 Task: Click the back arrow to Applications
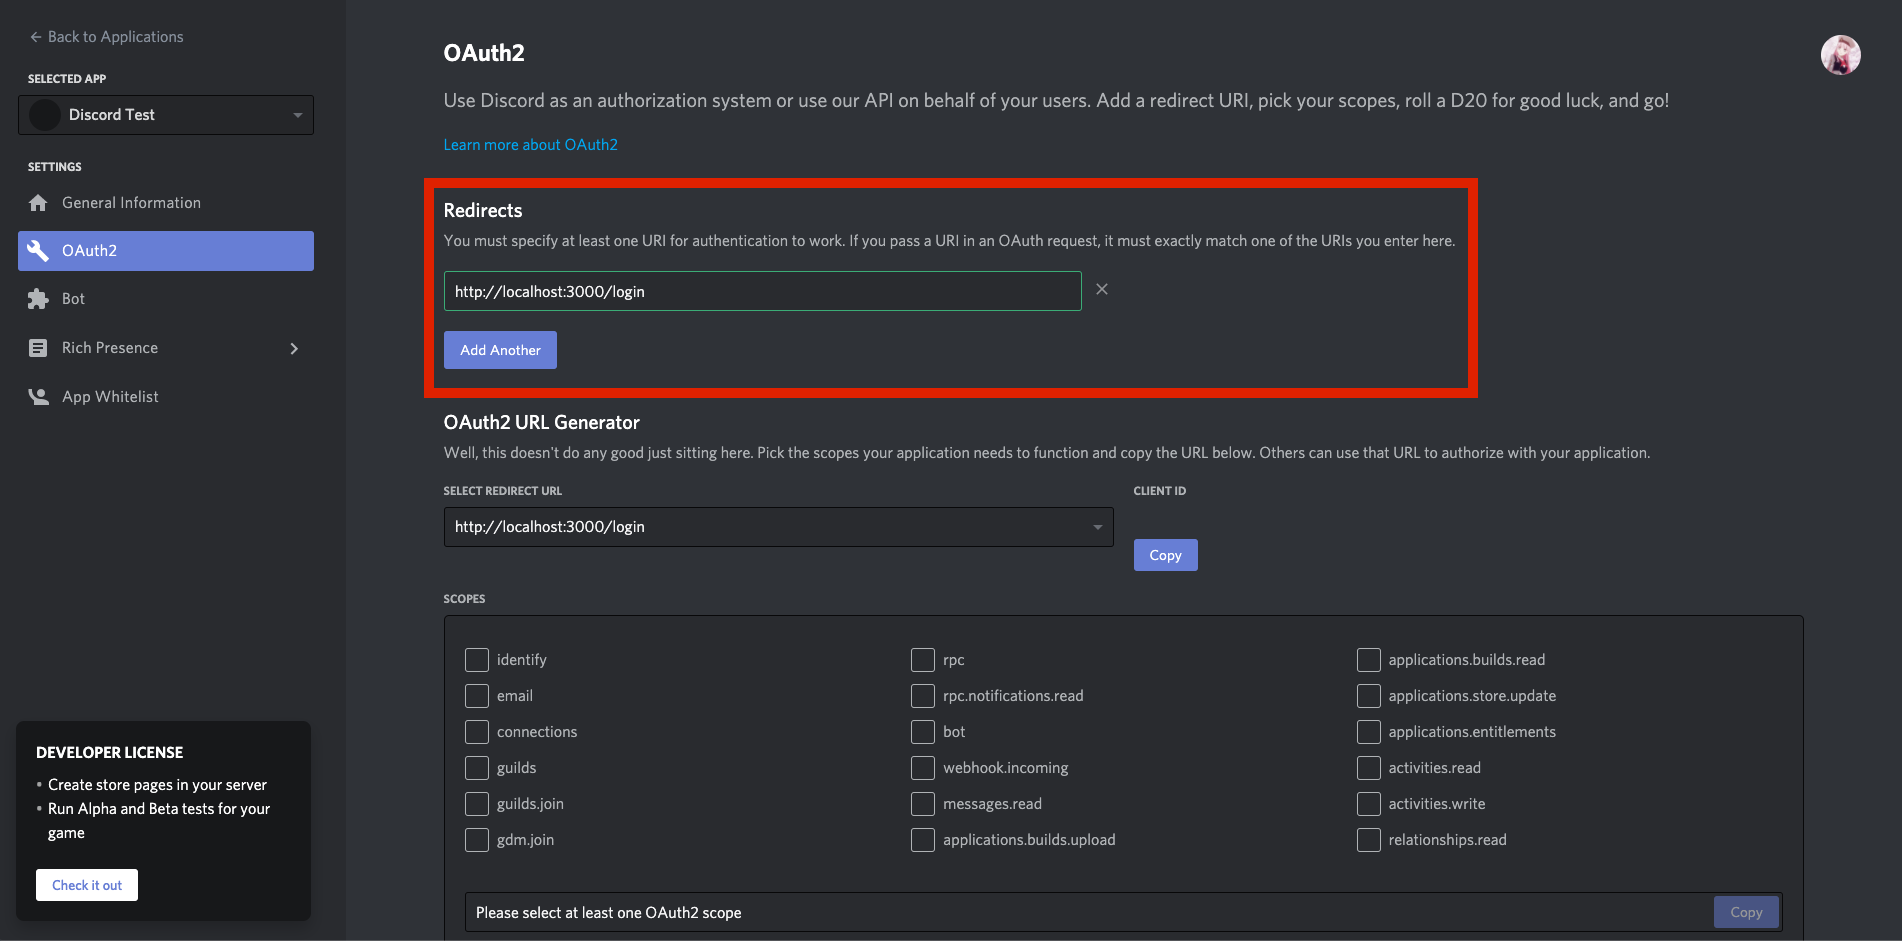click(36, 37)
